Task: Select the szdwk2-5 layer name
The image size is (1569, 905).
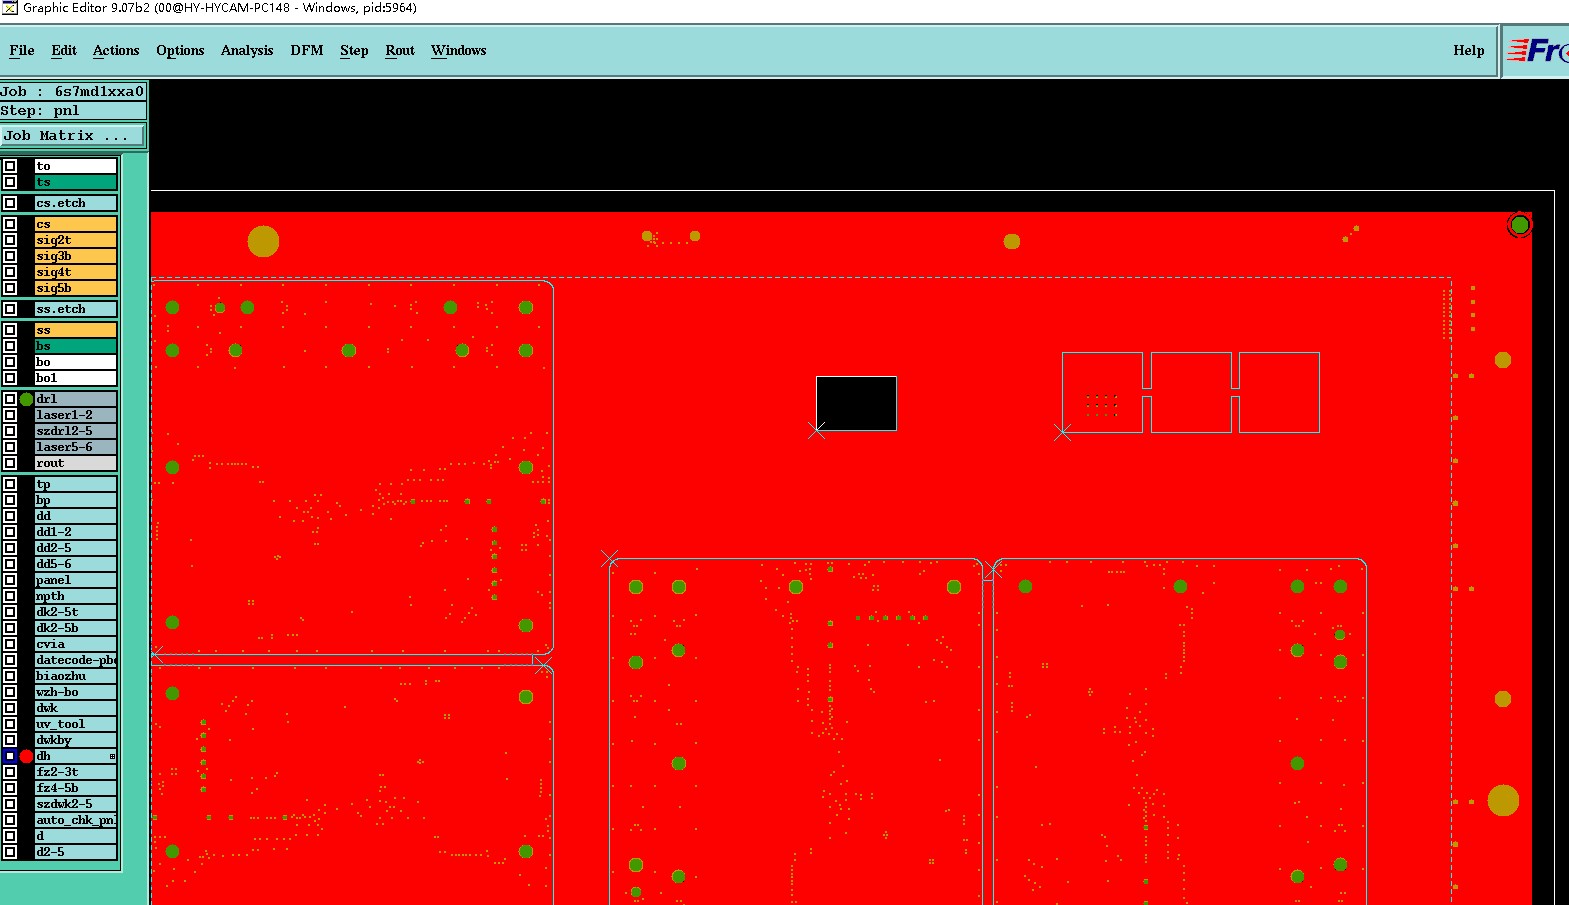Action: pos(76,804)
